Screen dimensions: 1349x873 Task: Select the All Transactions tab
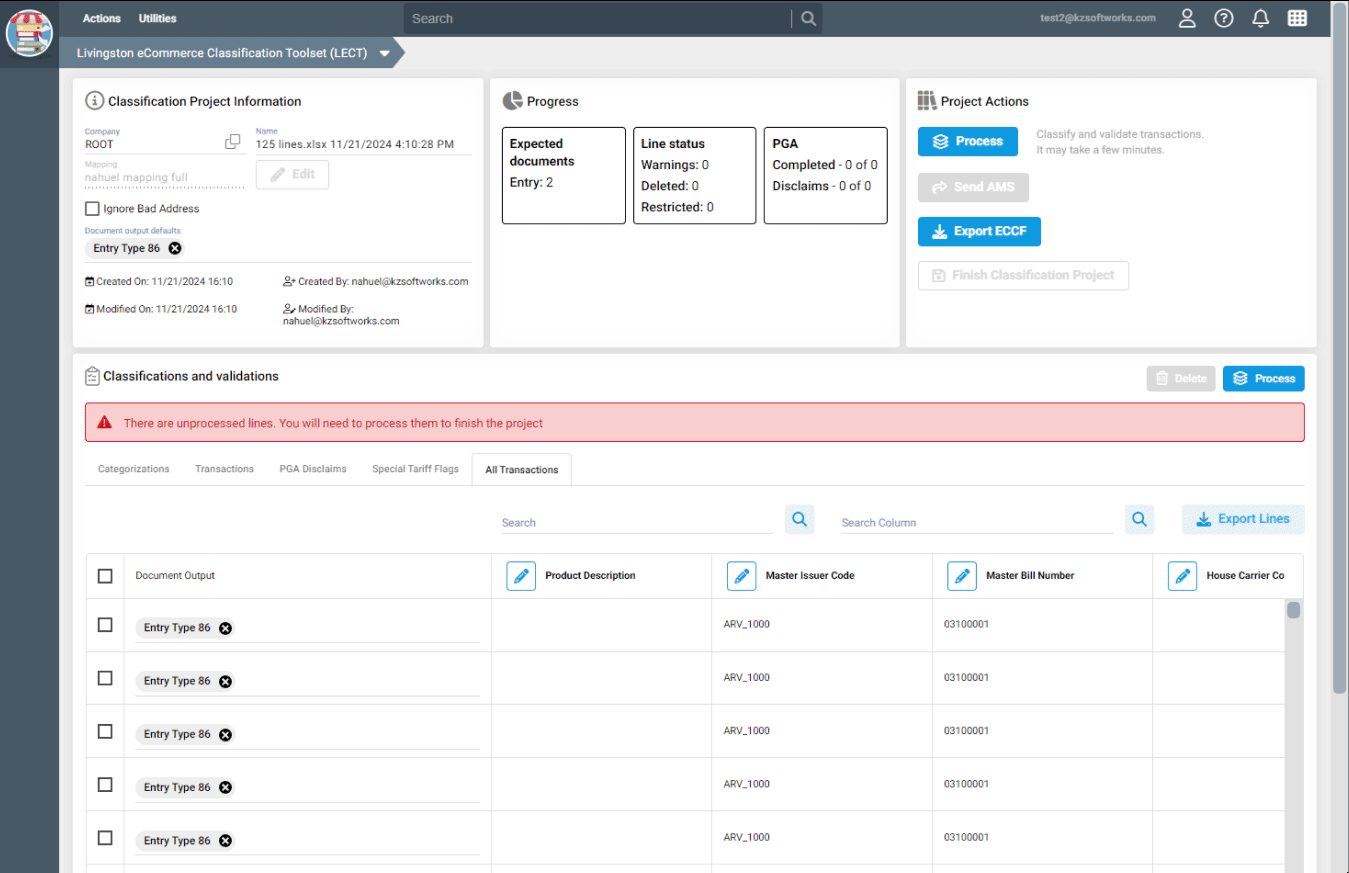522,469
